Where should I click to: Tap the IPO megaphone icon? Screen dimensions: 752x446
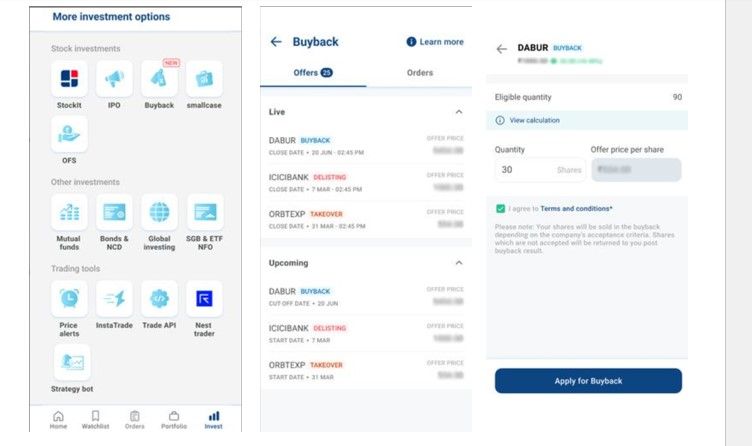click(x=114, y=79)
